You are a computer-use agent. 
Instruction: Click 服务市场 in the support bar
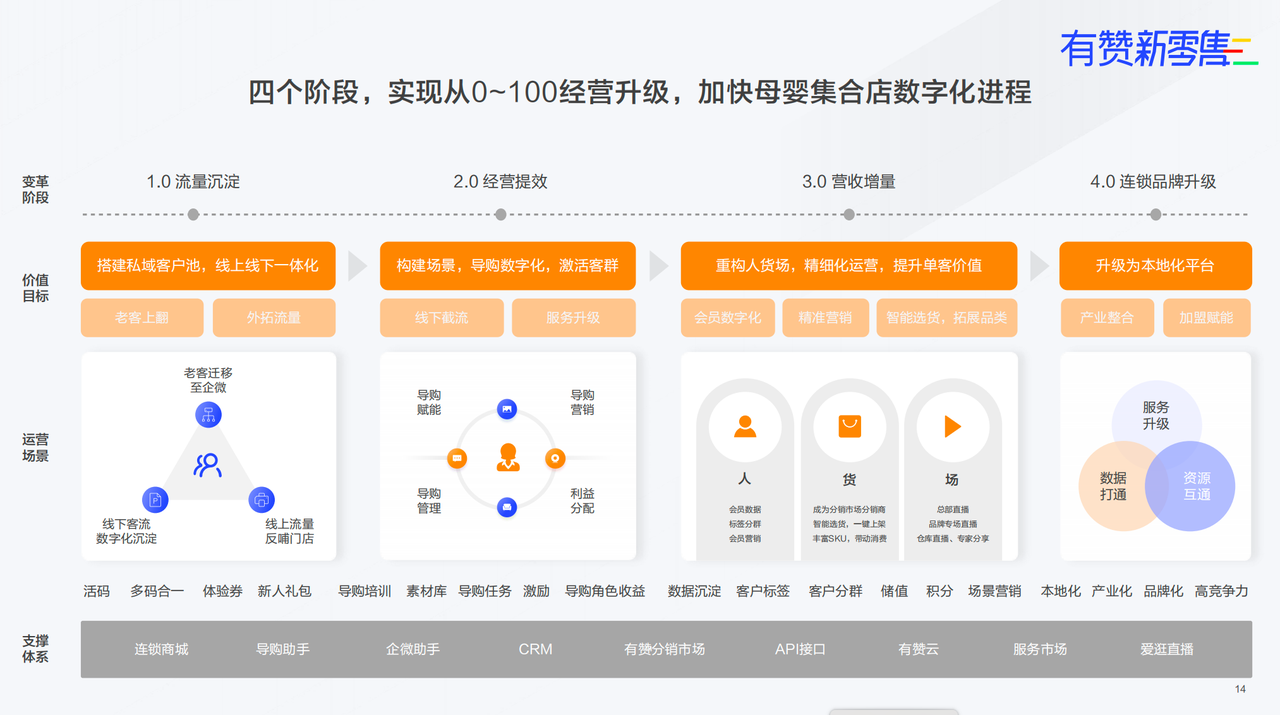coord(1040,649)
